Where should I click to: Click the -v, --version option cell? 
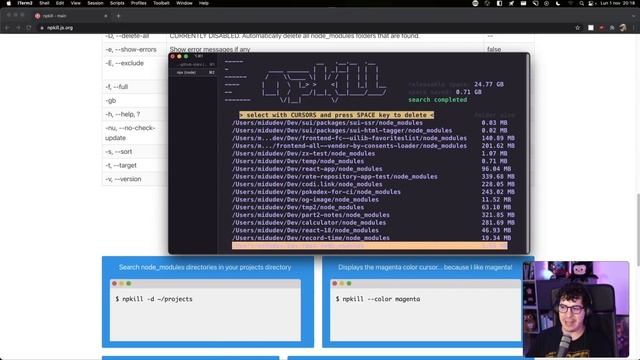click(x=134, y=179)
